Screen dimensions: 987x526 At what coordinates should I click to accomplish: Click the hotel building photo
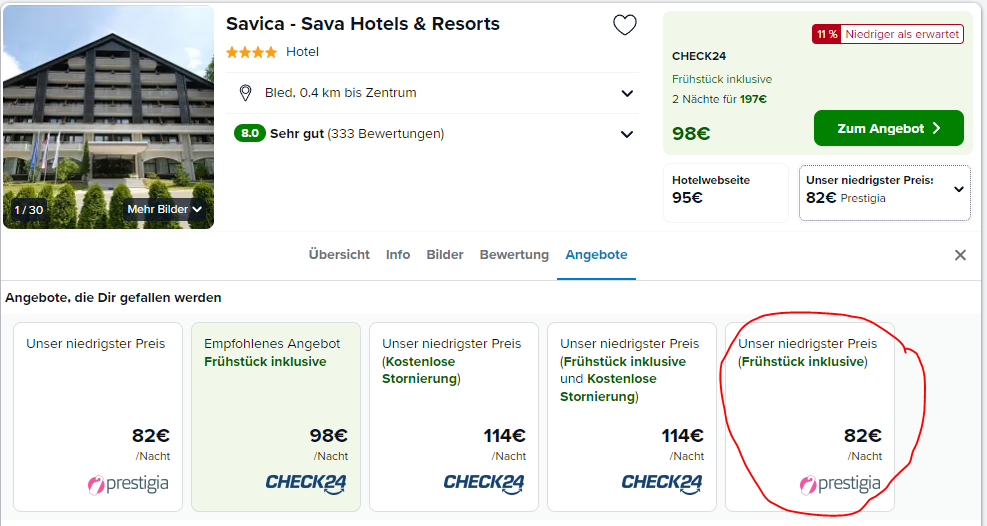pos(108,116)
